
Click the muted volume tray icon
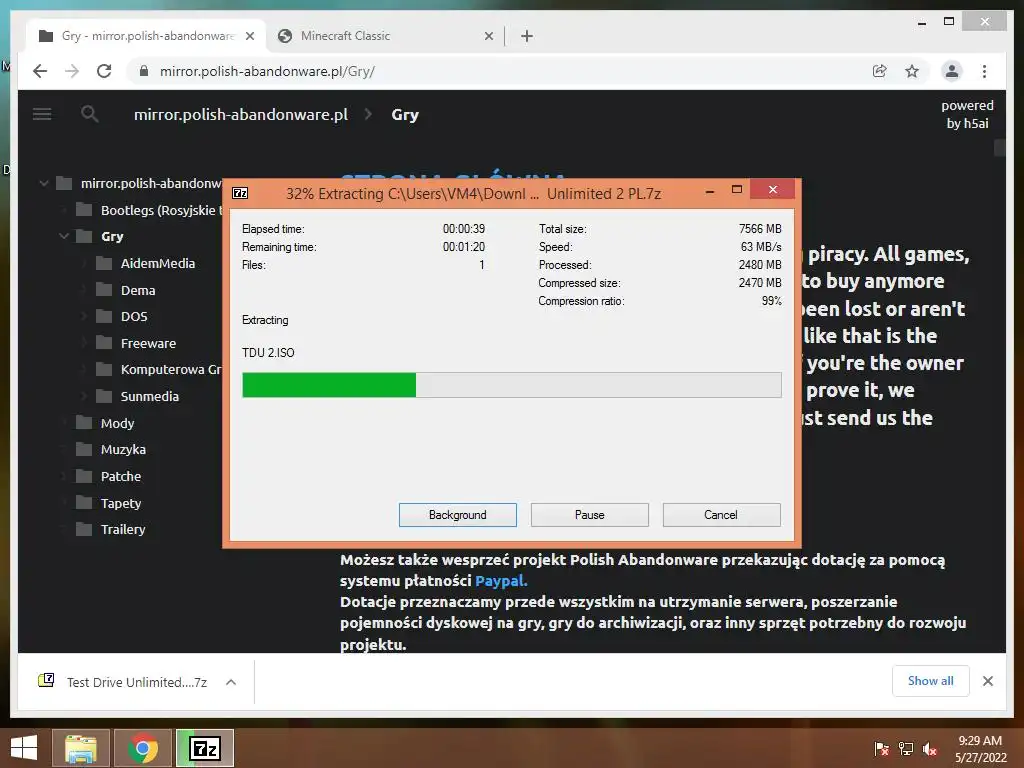coord(929,749)
